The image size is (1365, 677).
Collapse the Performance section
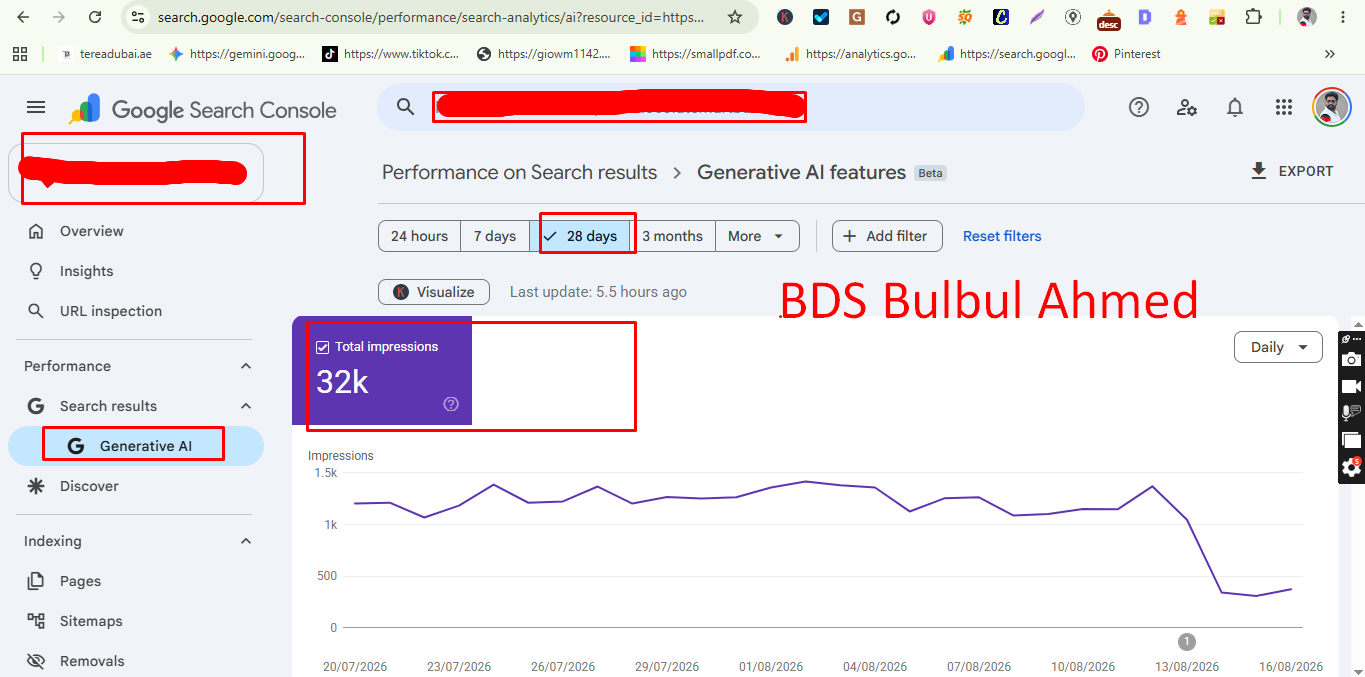point(246,366)
